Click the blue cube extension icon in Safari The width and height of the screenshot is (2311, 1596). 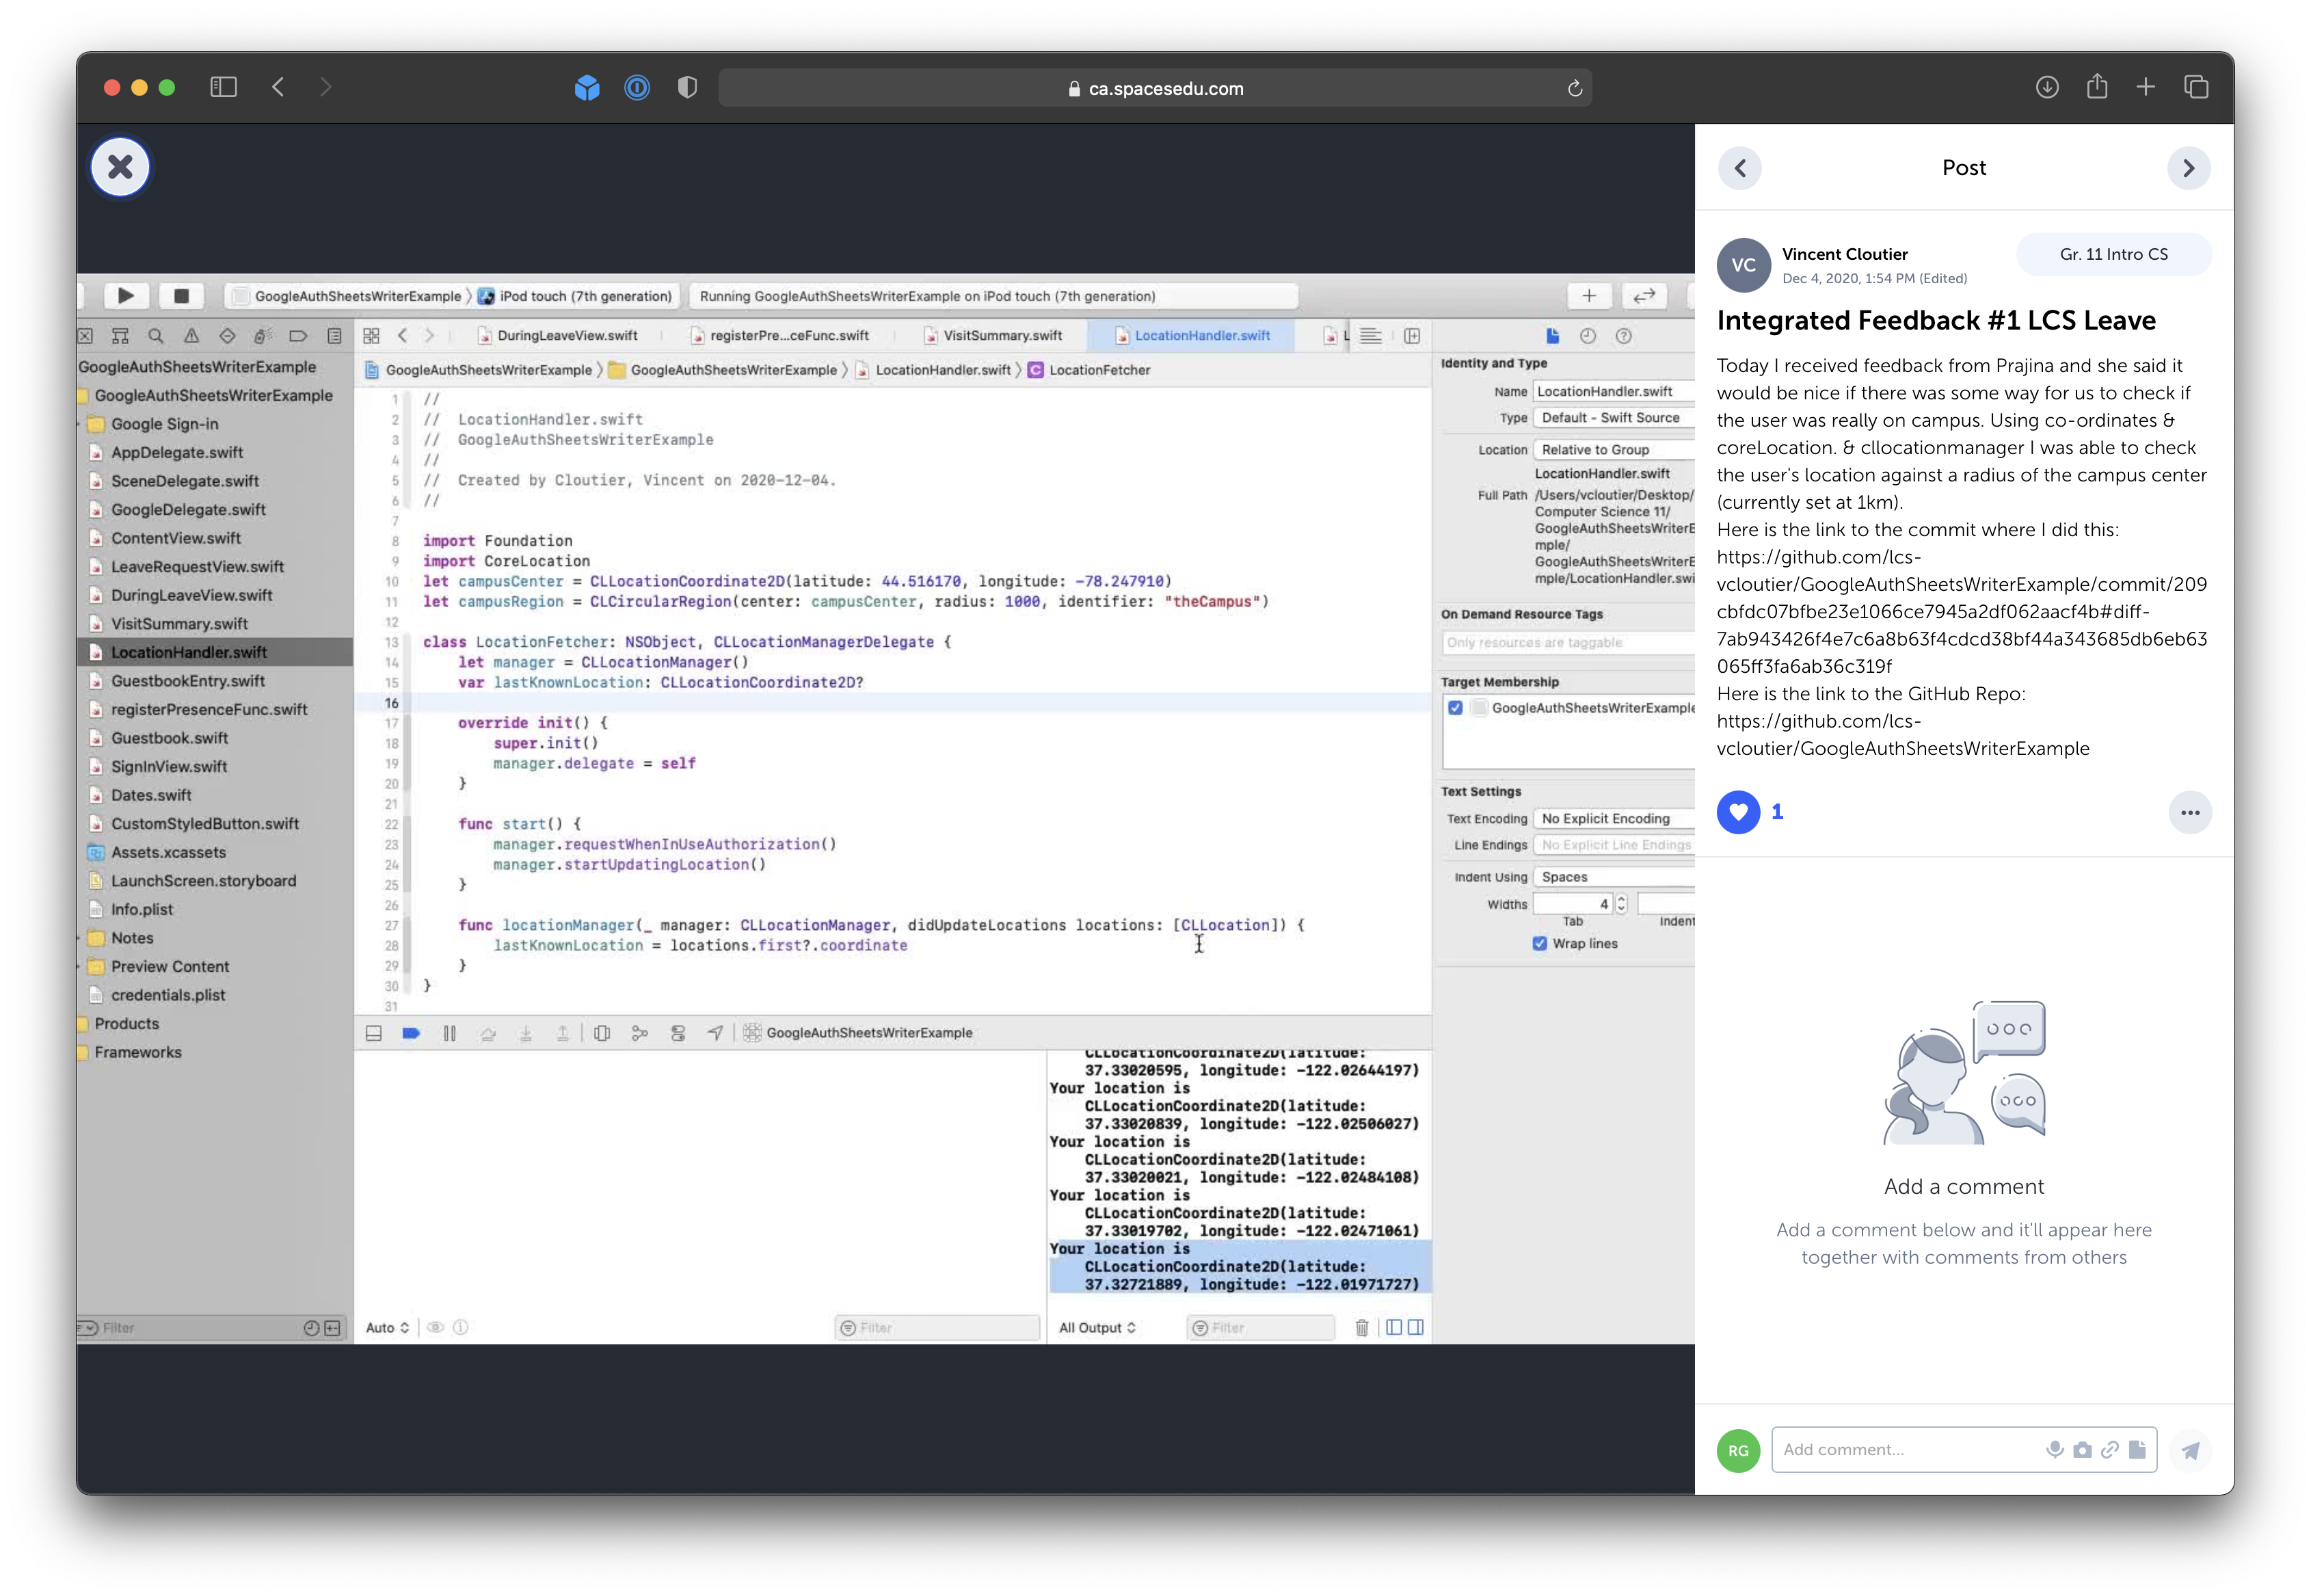point(587,88)
